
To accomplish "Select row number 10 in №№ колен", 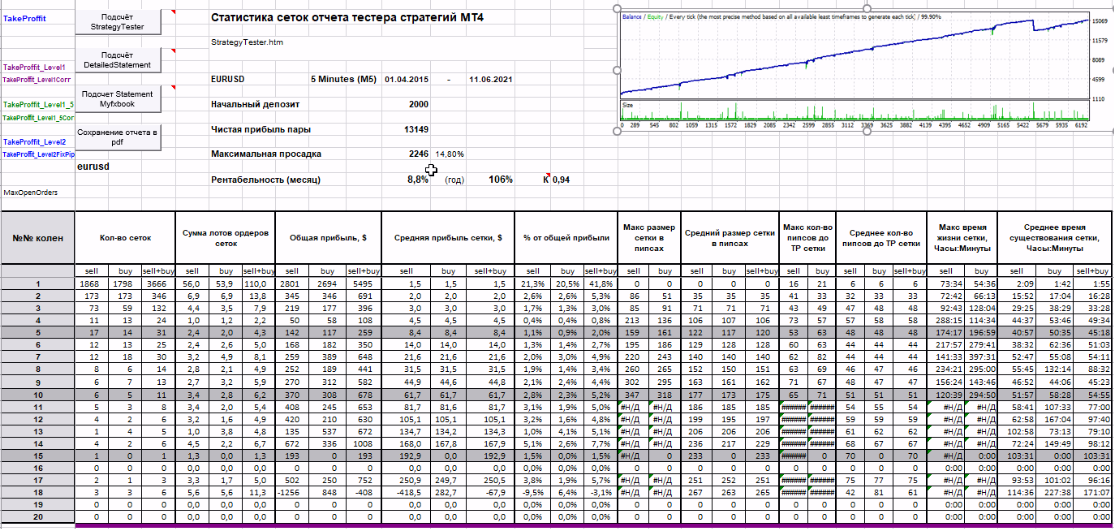I will click(38, 394).
